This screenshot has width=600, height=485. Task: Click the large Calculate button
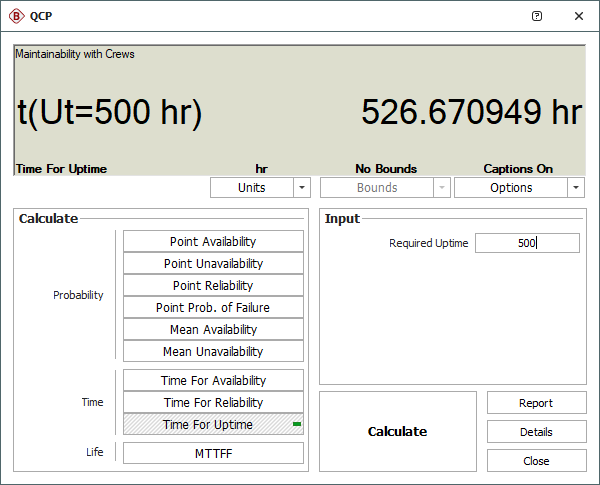[398, 431]
